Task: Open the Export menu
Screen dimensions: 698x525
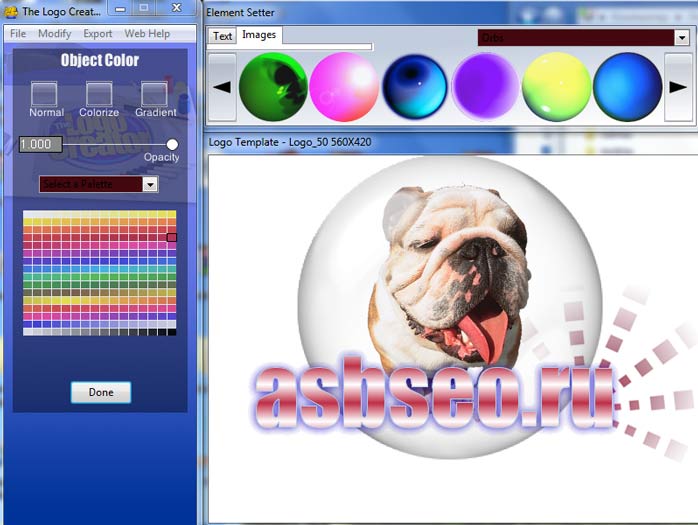Action: (x=97, y=33)
